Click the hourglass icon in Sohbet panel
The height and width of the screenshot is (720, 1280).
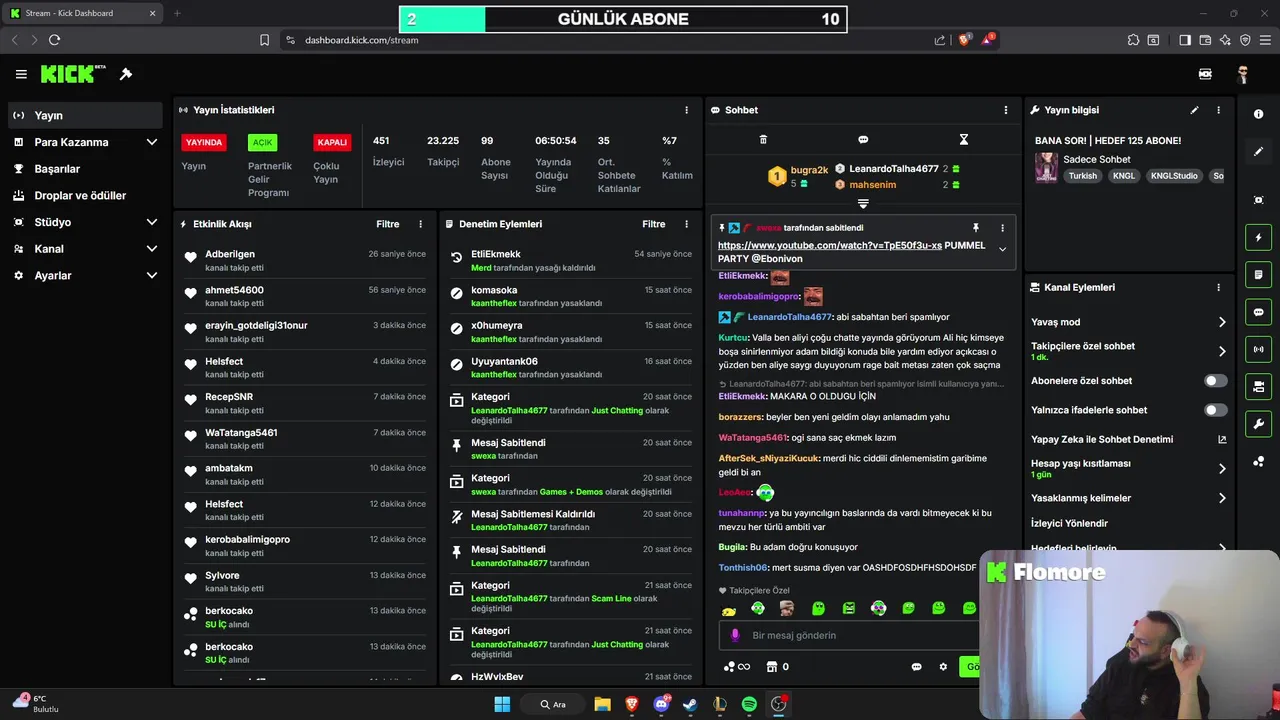click(x=964, y=140)
